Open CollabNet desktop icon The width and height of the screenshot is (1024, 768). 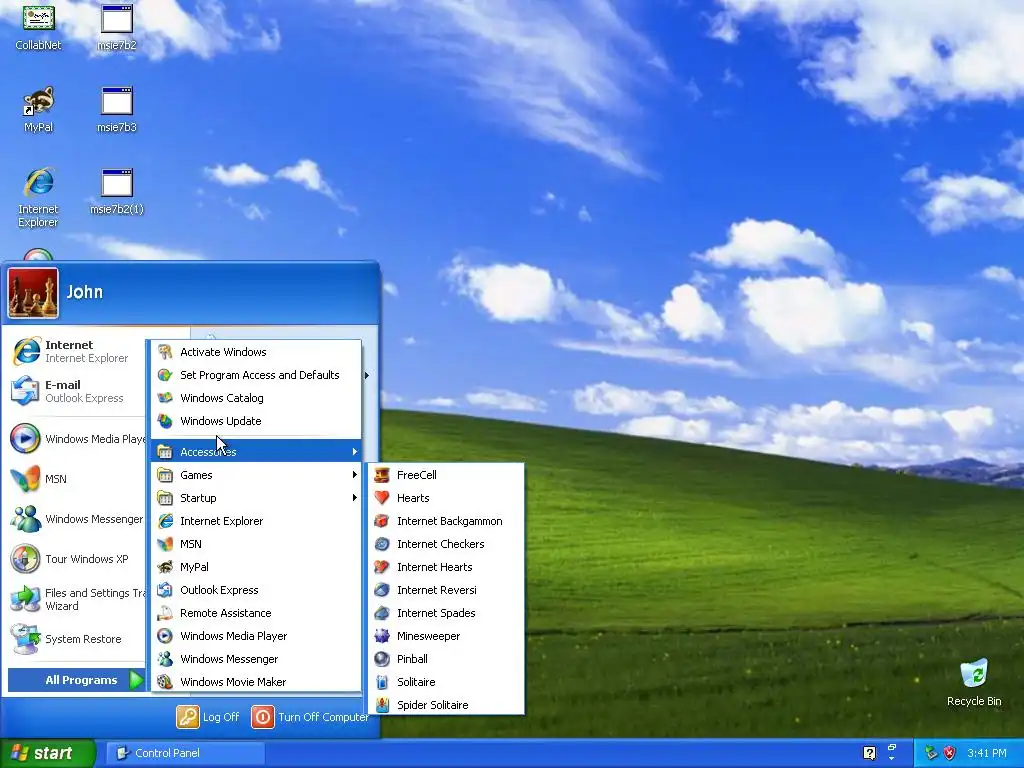coord(39,27)
